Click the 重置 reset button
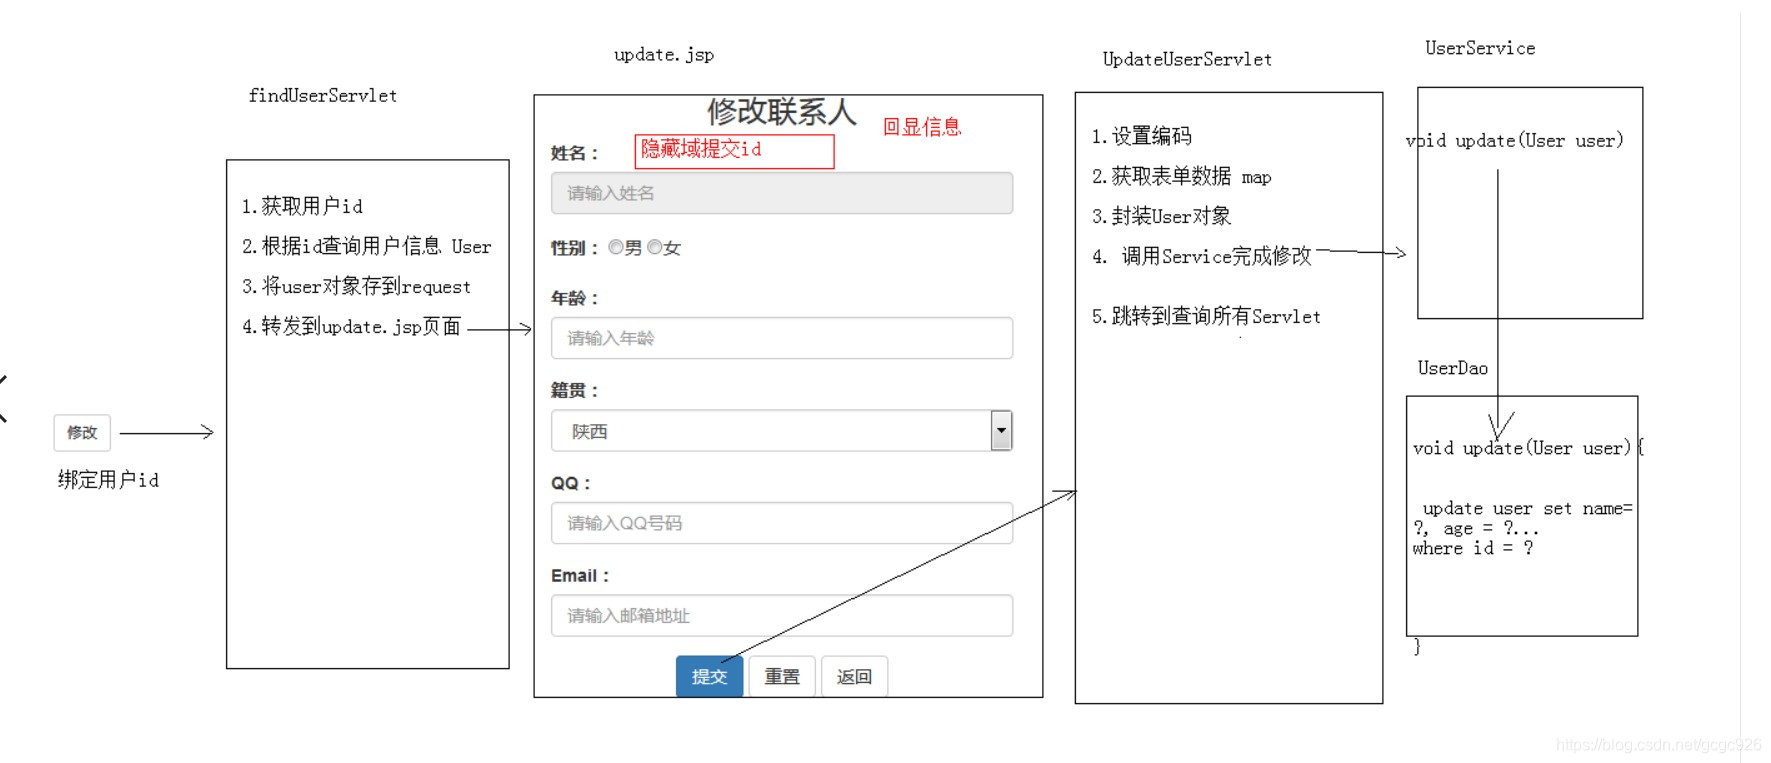This screenshot has height=763, width=1771. (x=782, y=677)
